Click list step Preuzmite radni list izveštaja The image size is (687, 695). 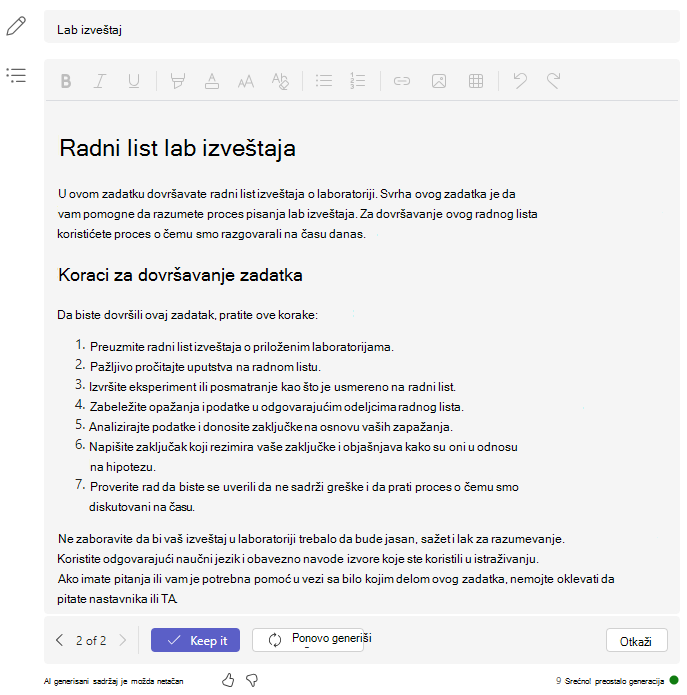pyautogui.click(x=242, y=347)
